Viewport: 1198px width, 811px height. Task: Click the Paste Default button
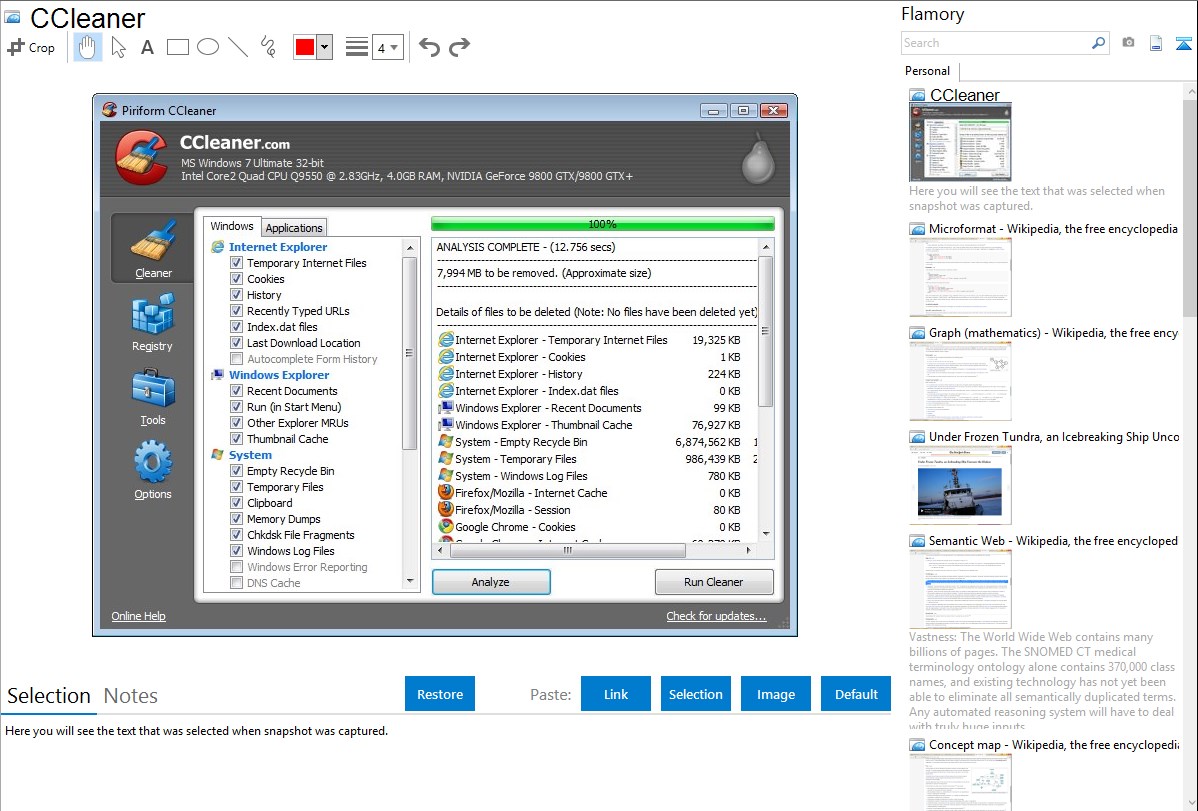(856, 694)
